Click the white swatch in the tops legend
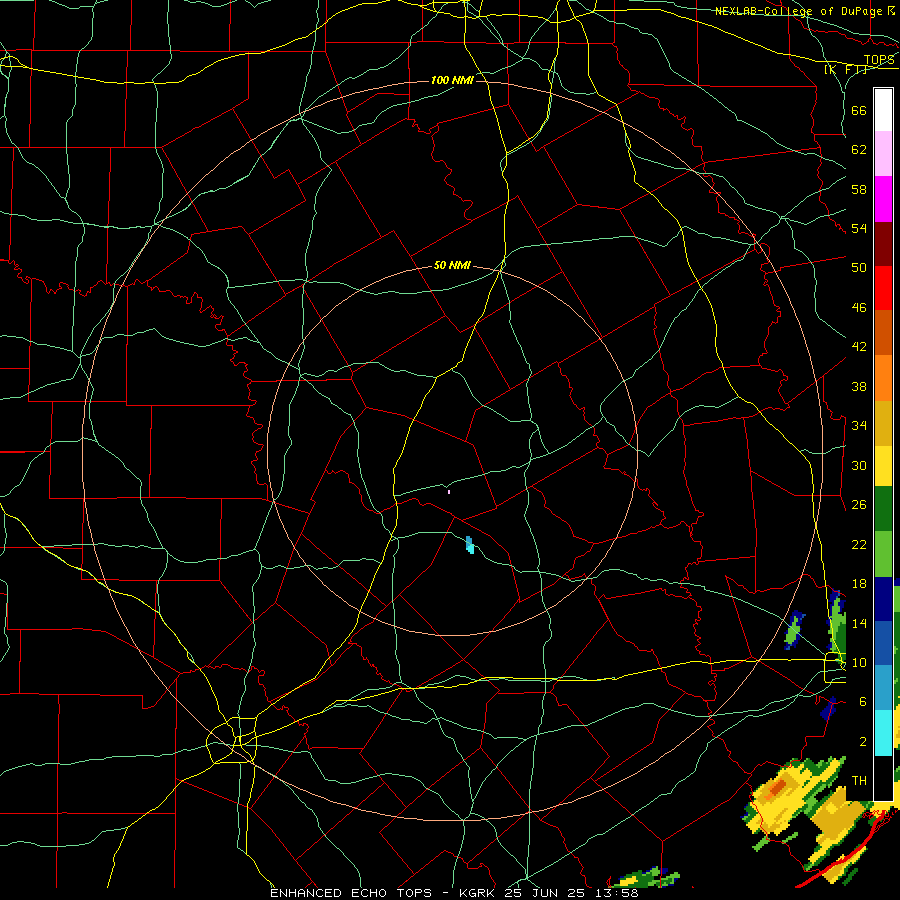The image size is (900, 900). (x=883, y=110)
